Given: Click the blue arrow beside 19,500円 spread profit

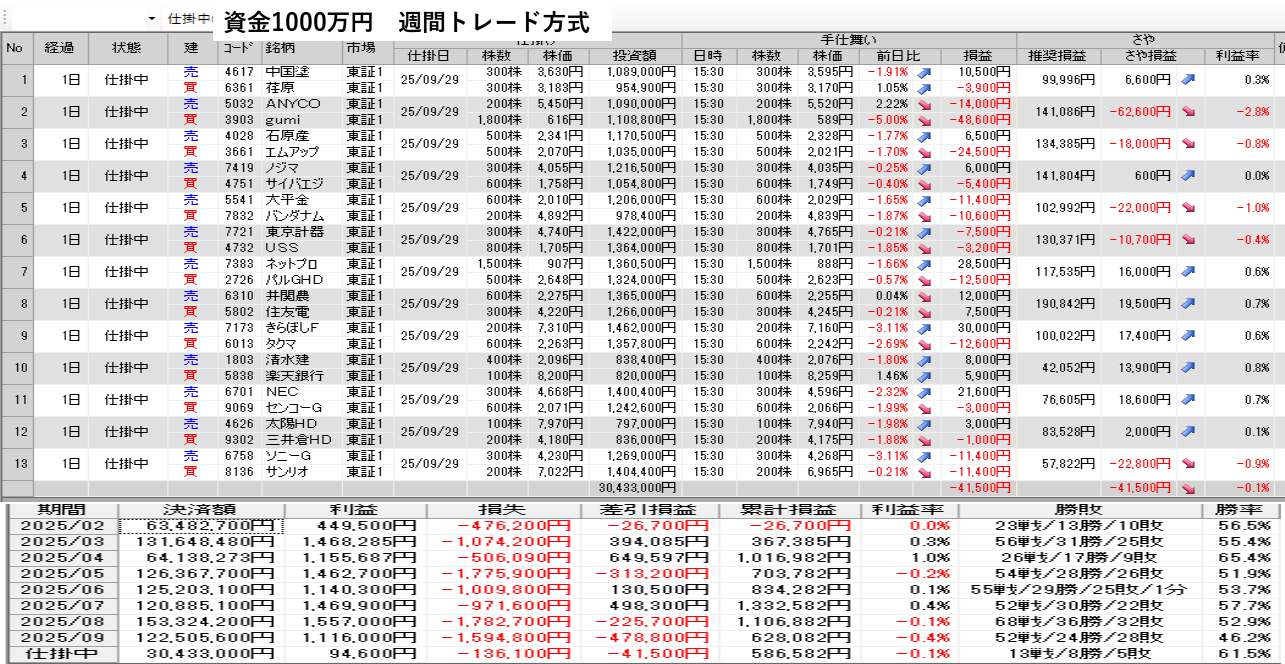Looking at the screenshot, I should coord(1188,303).
